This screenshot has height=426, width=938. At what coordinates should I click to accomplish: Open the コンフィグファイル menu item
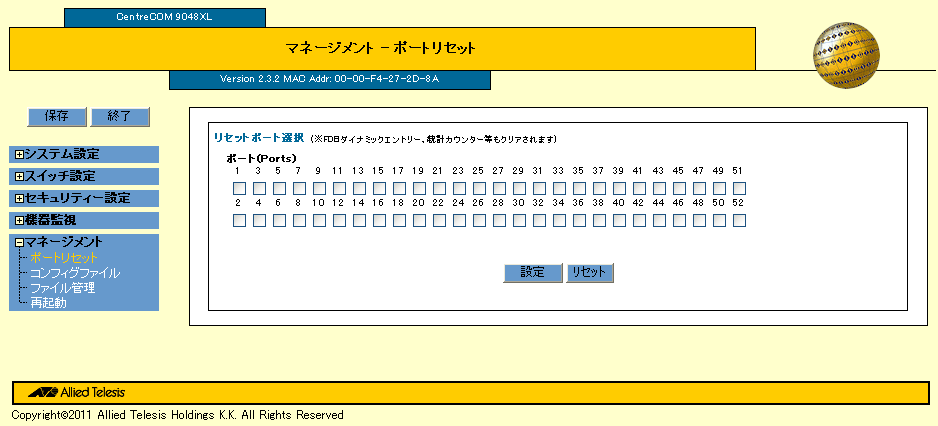tap(74, 273)
